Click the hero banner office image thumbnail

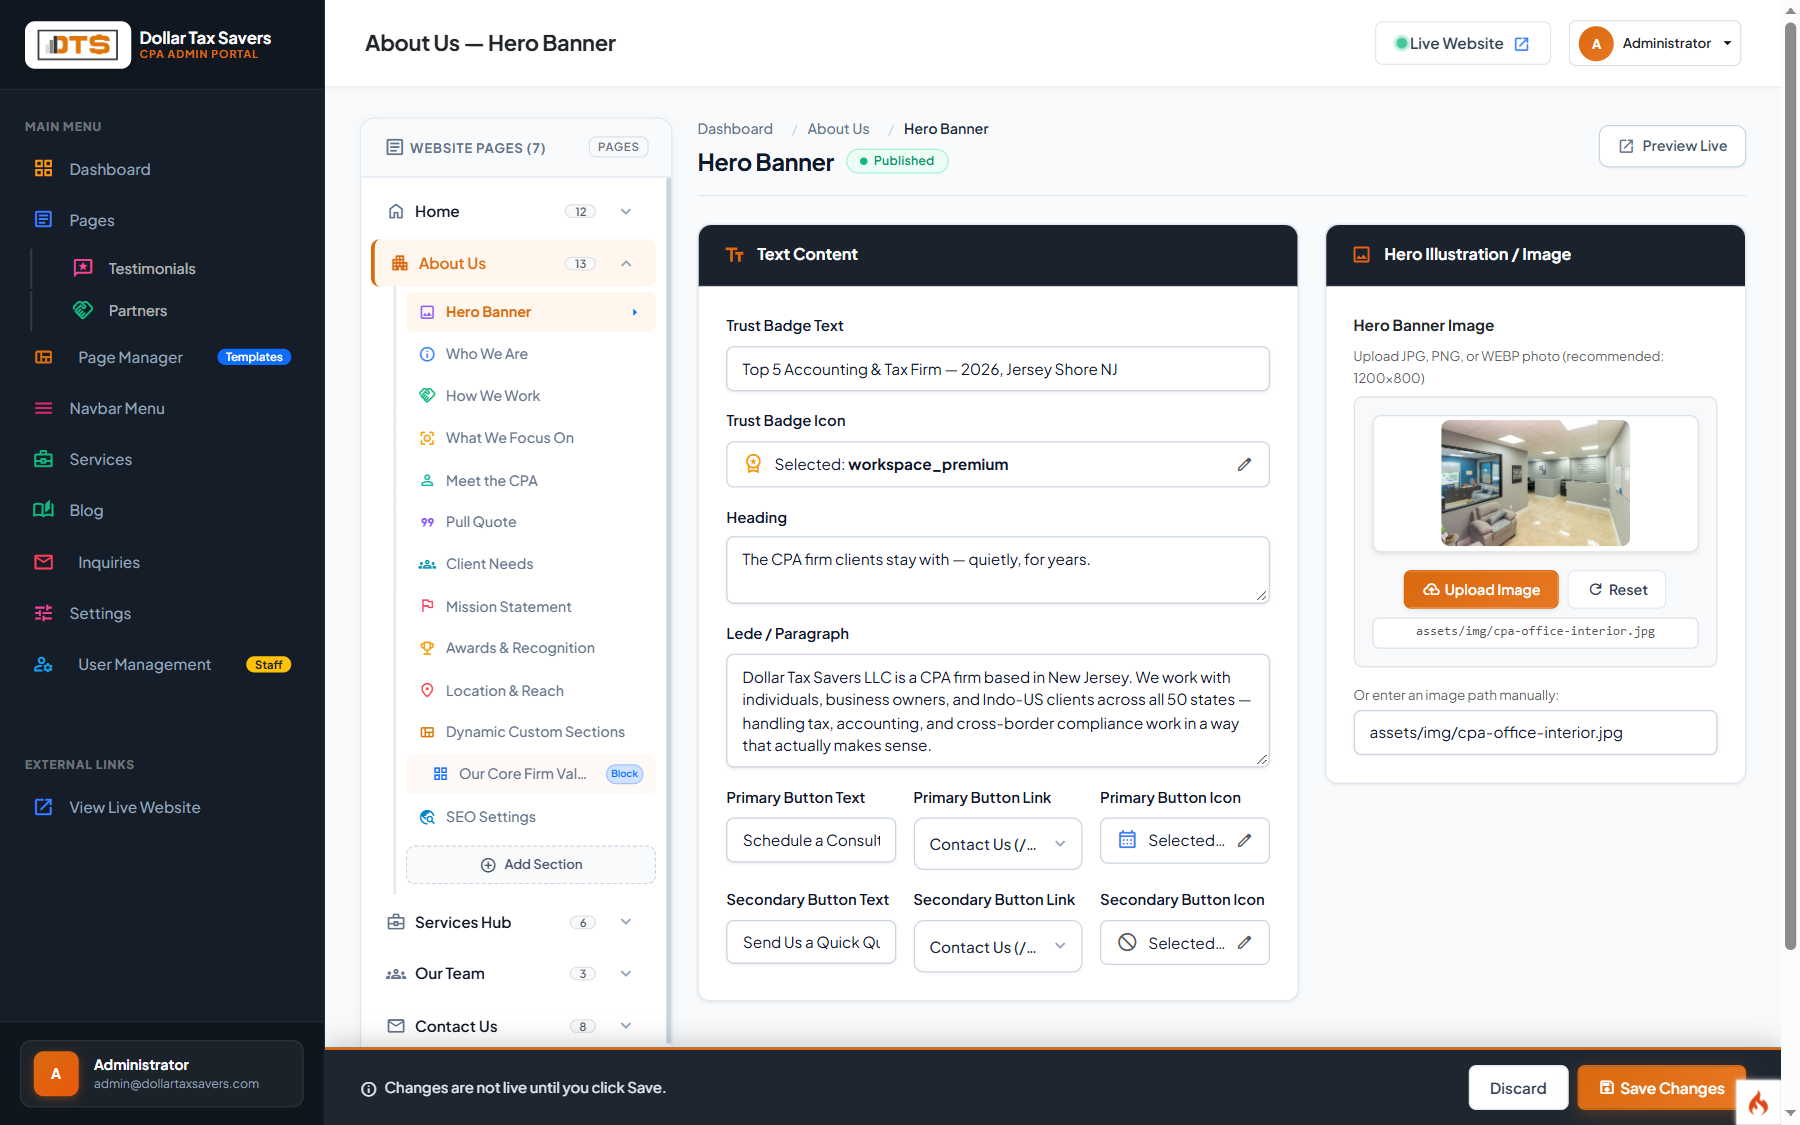(1535, 483)
